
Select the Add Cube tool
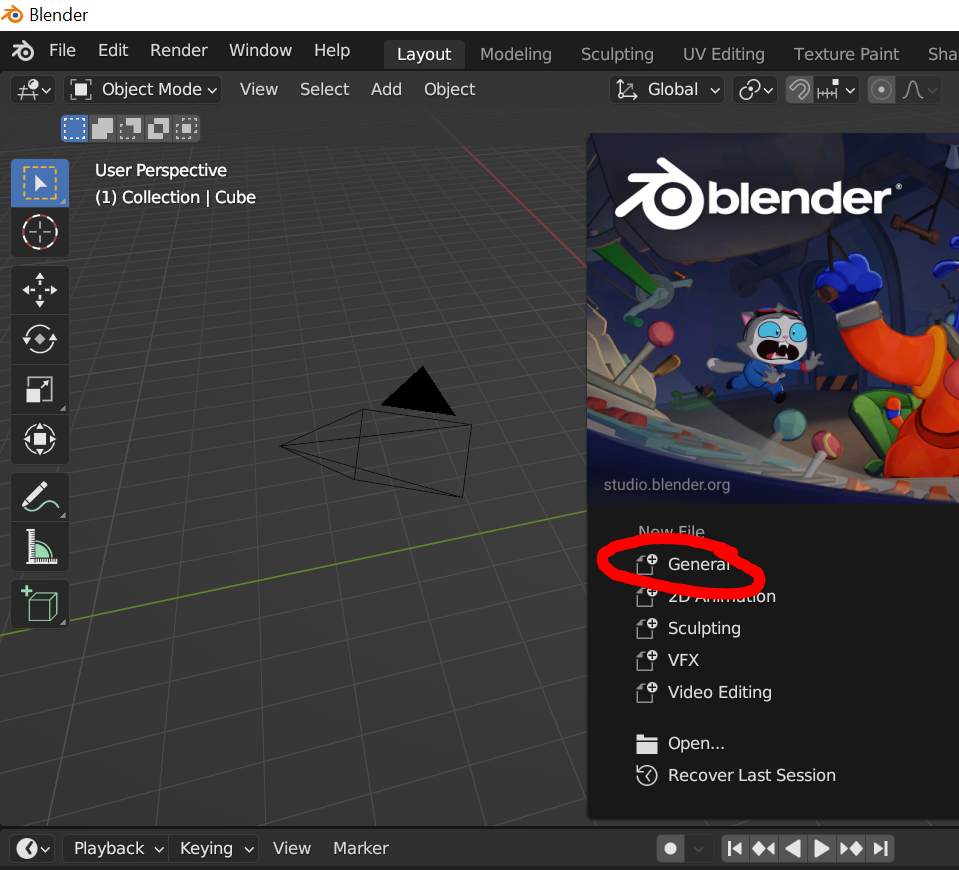point(40,603)
